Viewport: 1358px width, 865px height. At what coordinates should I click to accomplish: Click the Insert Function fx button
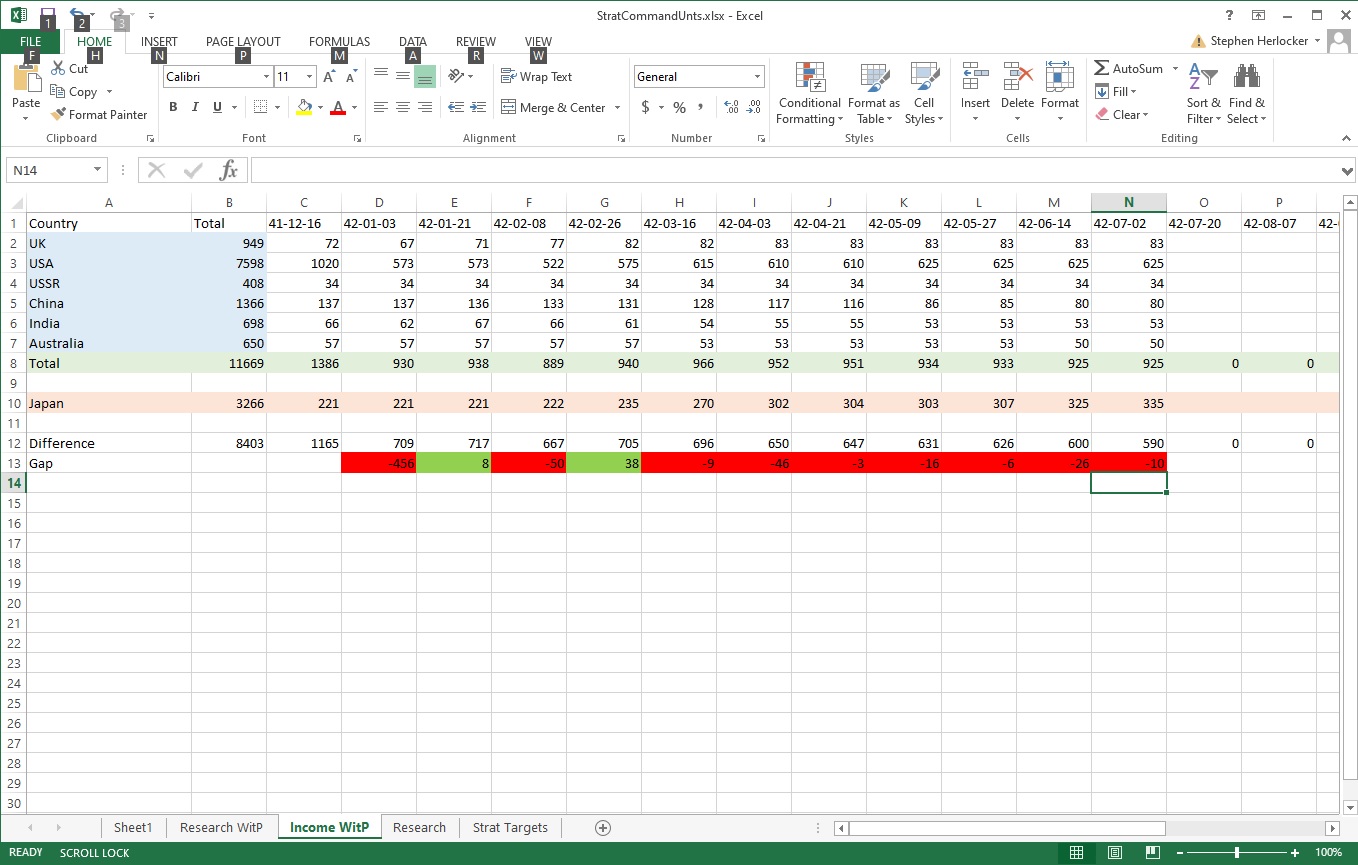point(229,170)
